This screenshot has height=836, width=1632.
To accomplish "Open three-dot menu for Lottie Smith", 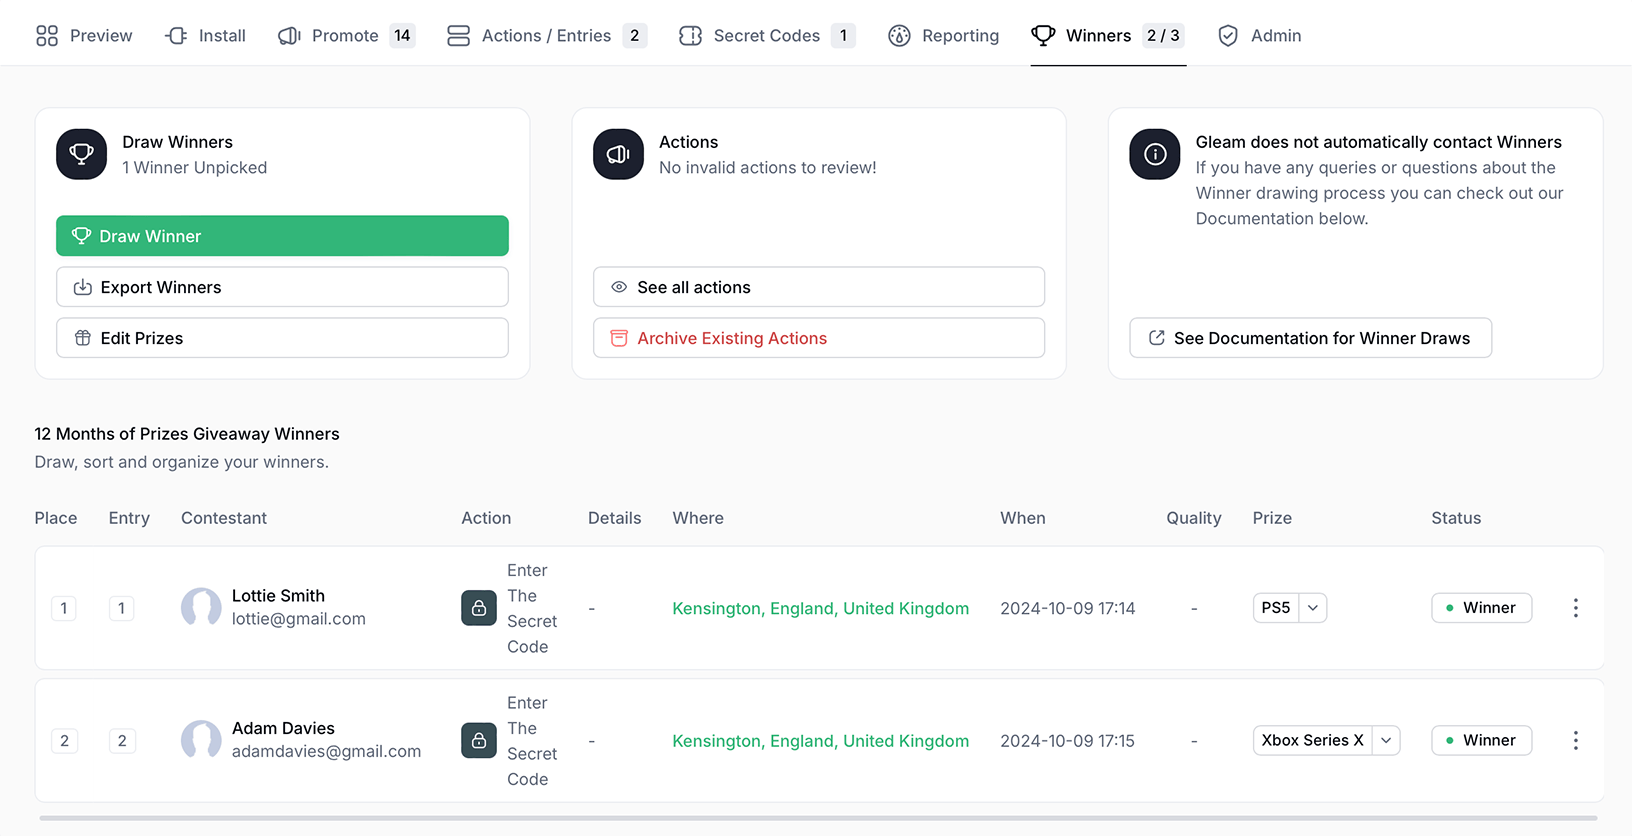I will click(x=1575, y=608).
